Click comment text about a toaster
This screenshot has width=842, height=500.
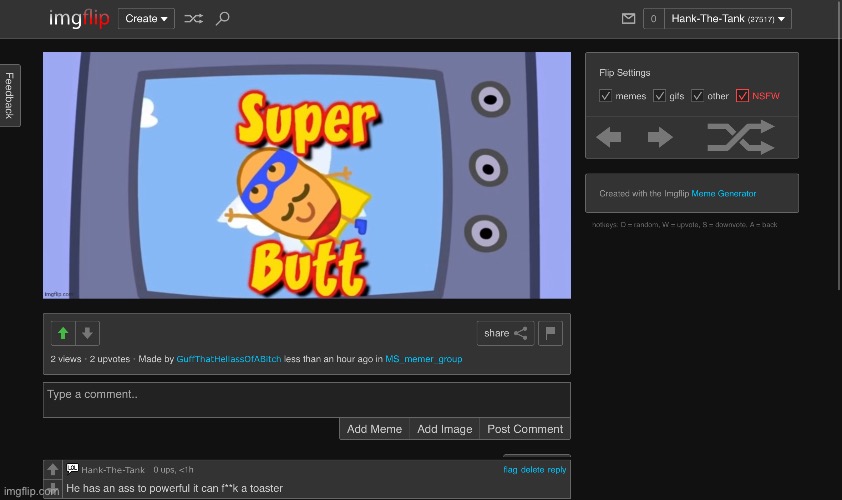click(x=175, y=488)
